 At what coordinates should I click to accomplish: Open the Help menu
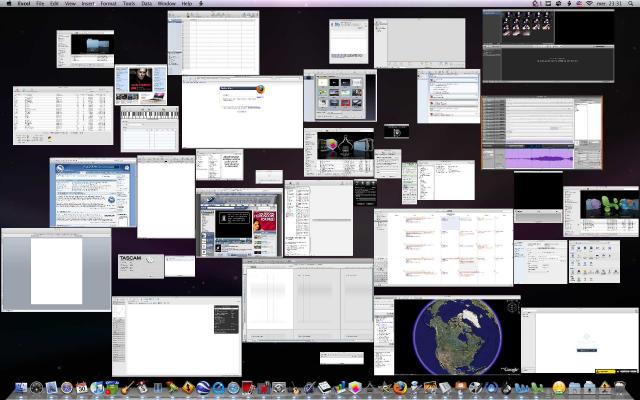187,3
